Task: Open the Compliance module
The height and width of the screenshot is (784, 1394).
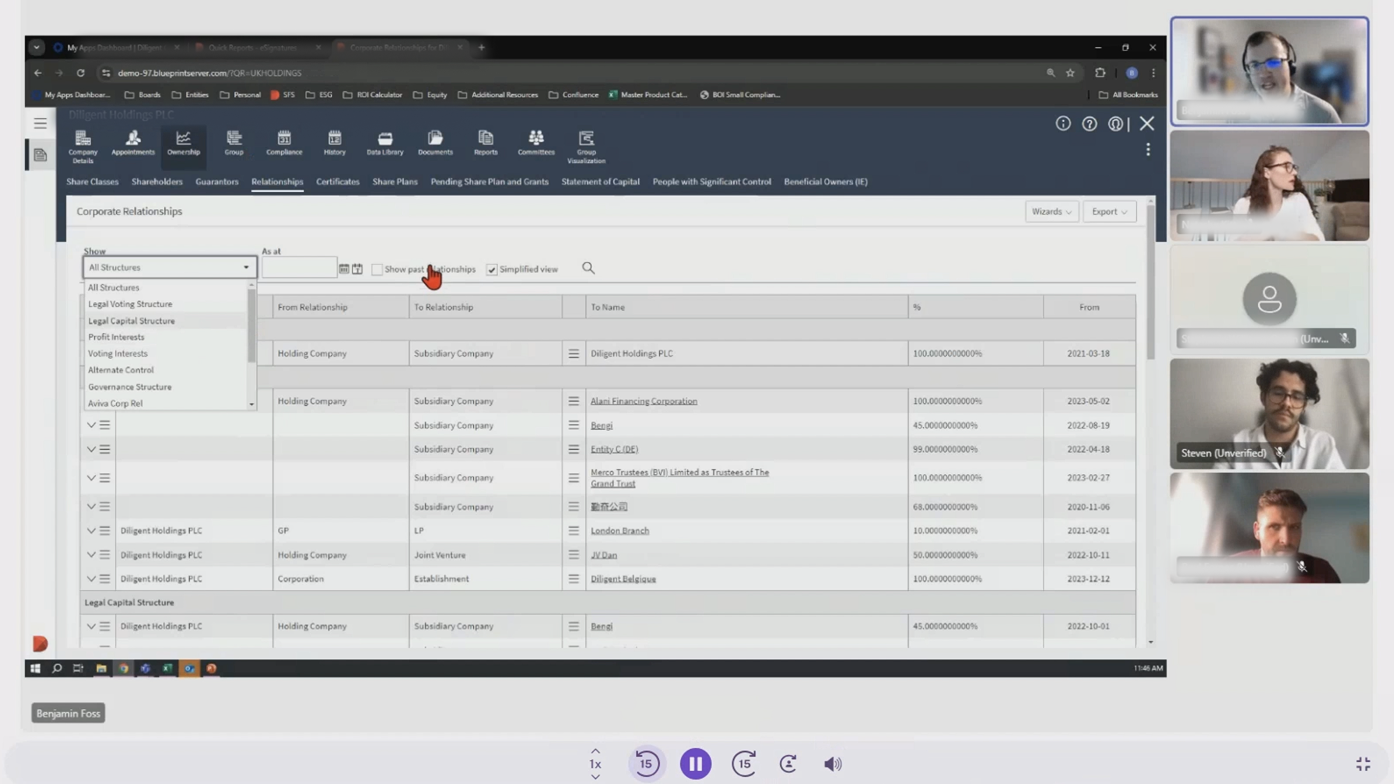Action: (x=284, y=143)
